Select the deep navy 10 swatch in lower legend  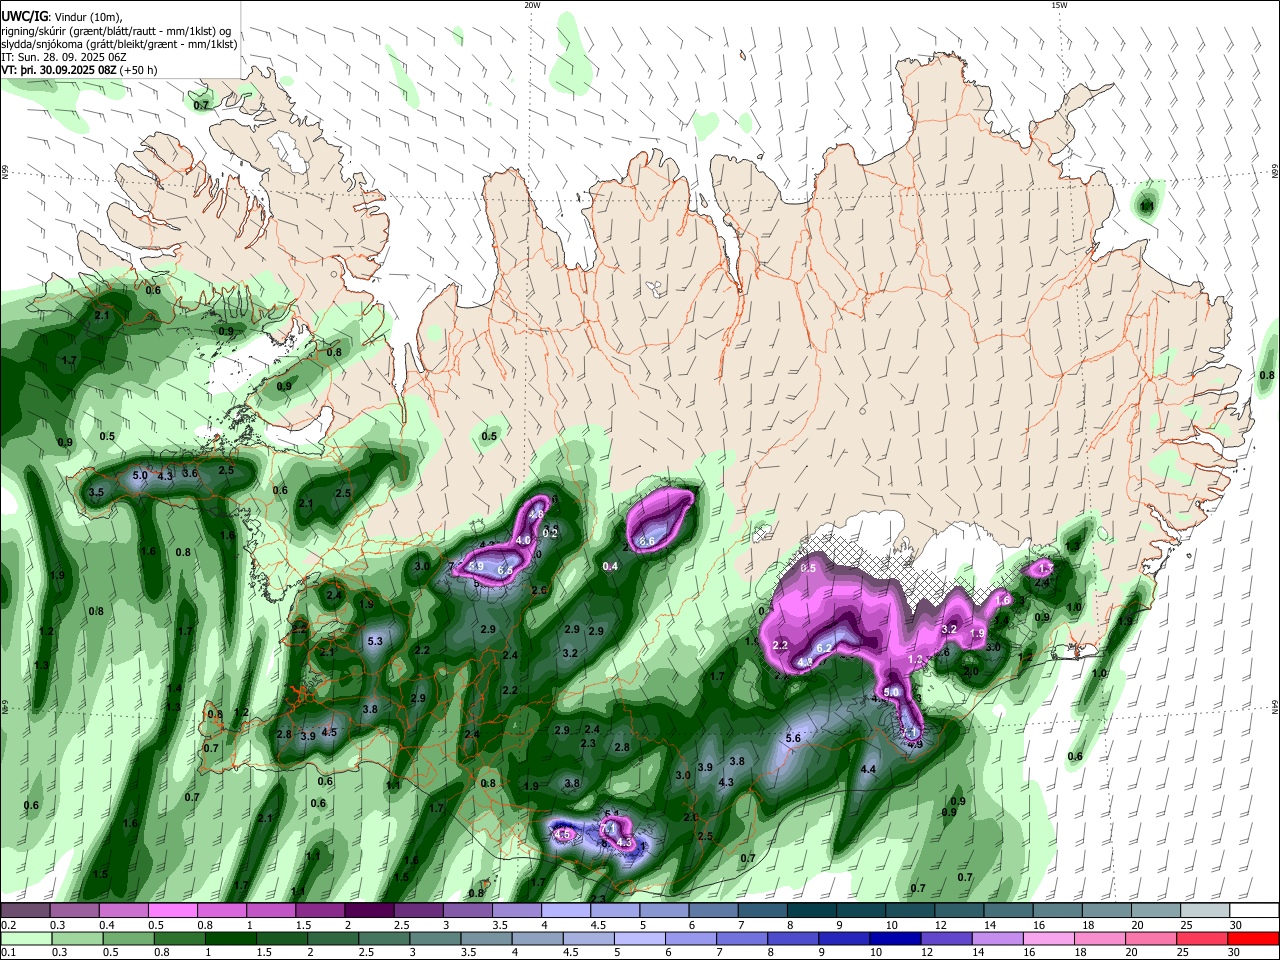pos(896,939)
